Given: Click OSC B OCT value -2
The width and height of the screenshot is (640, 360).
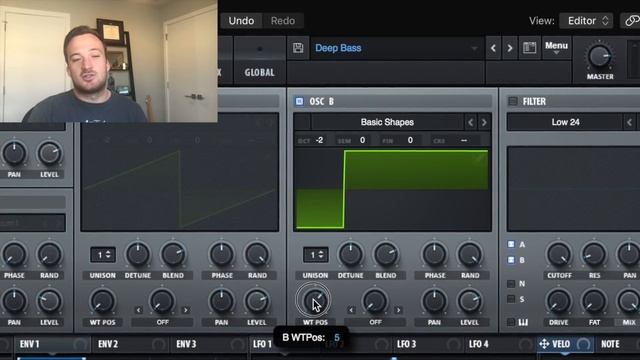Looking at the screenshot, I should click(319, 140).
